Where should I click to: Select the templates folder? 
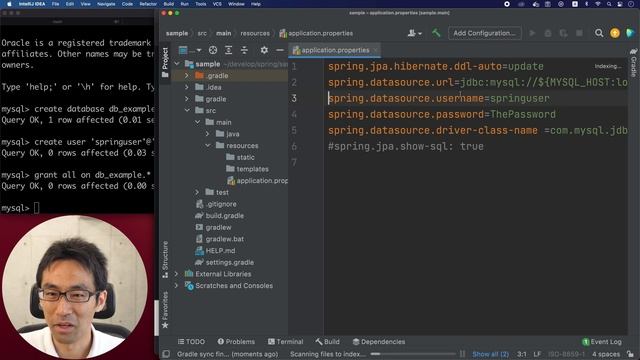tap(247, 169)
